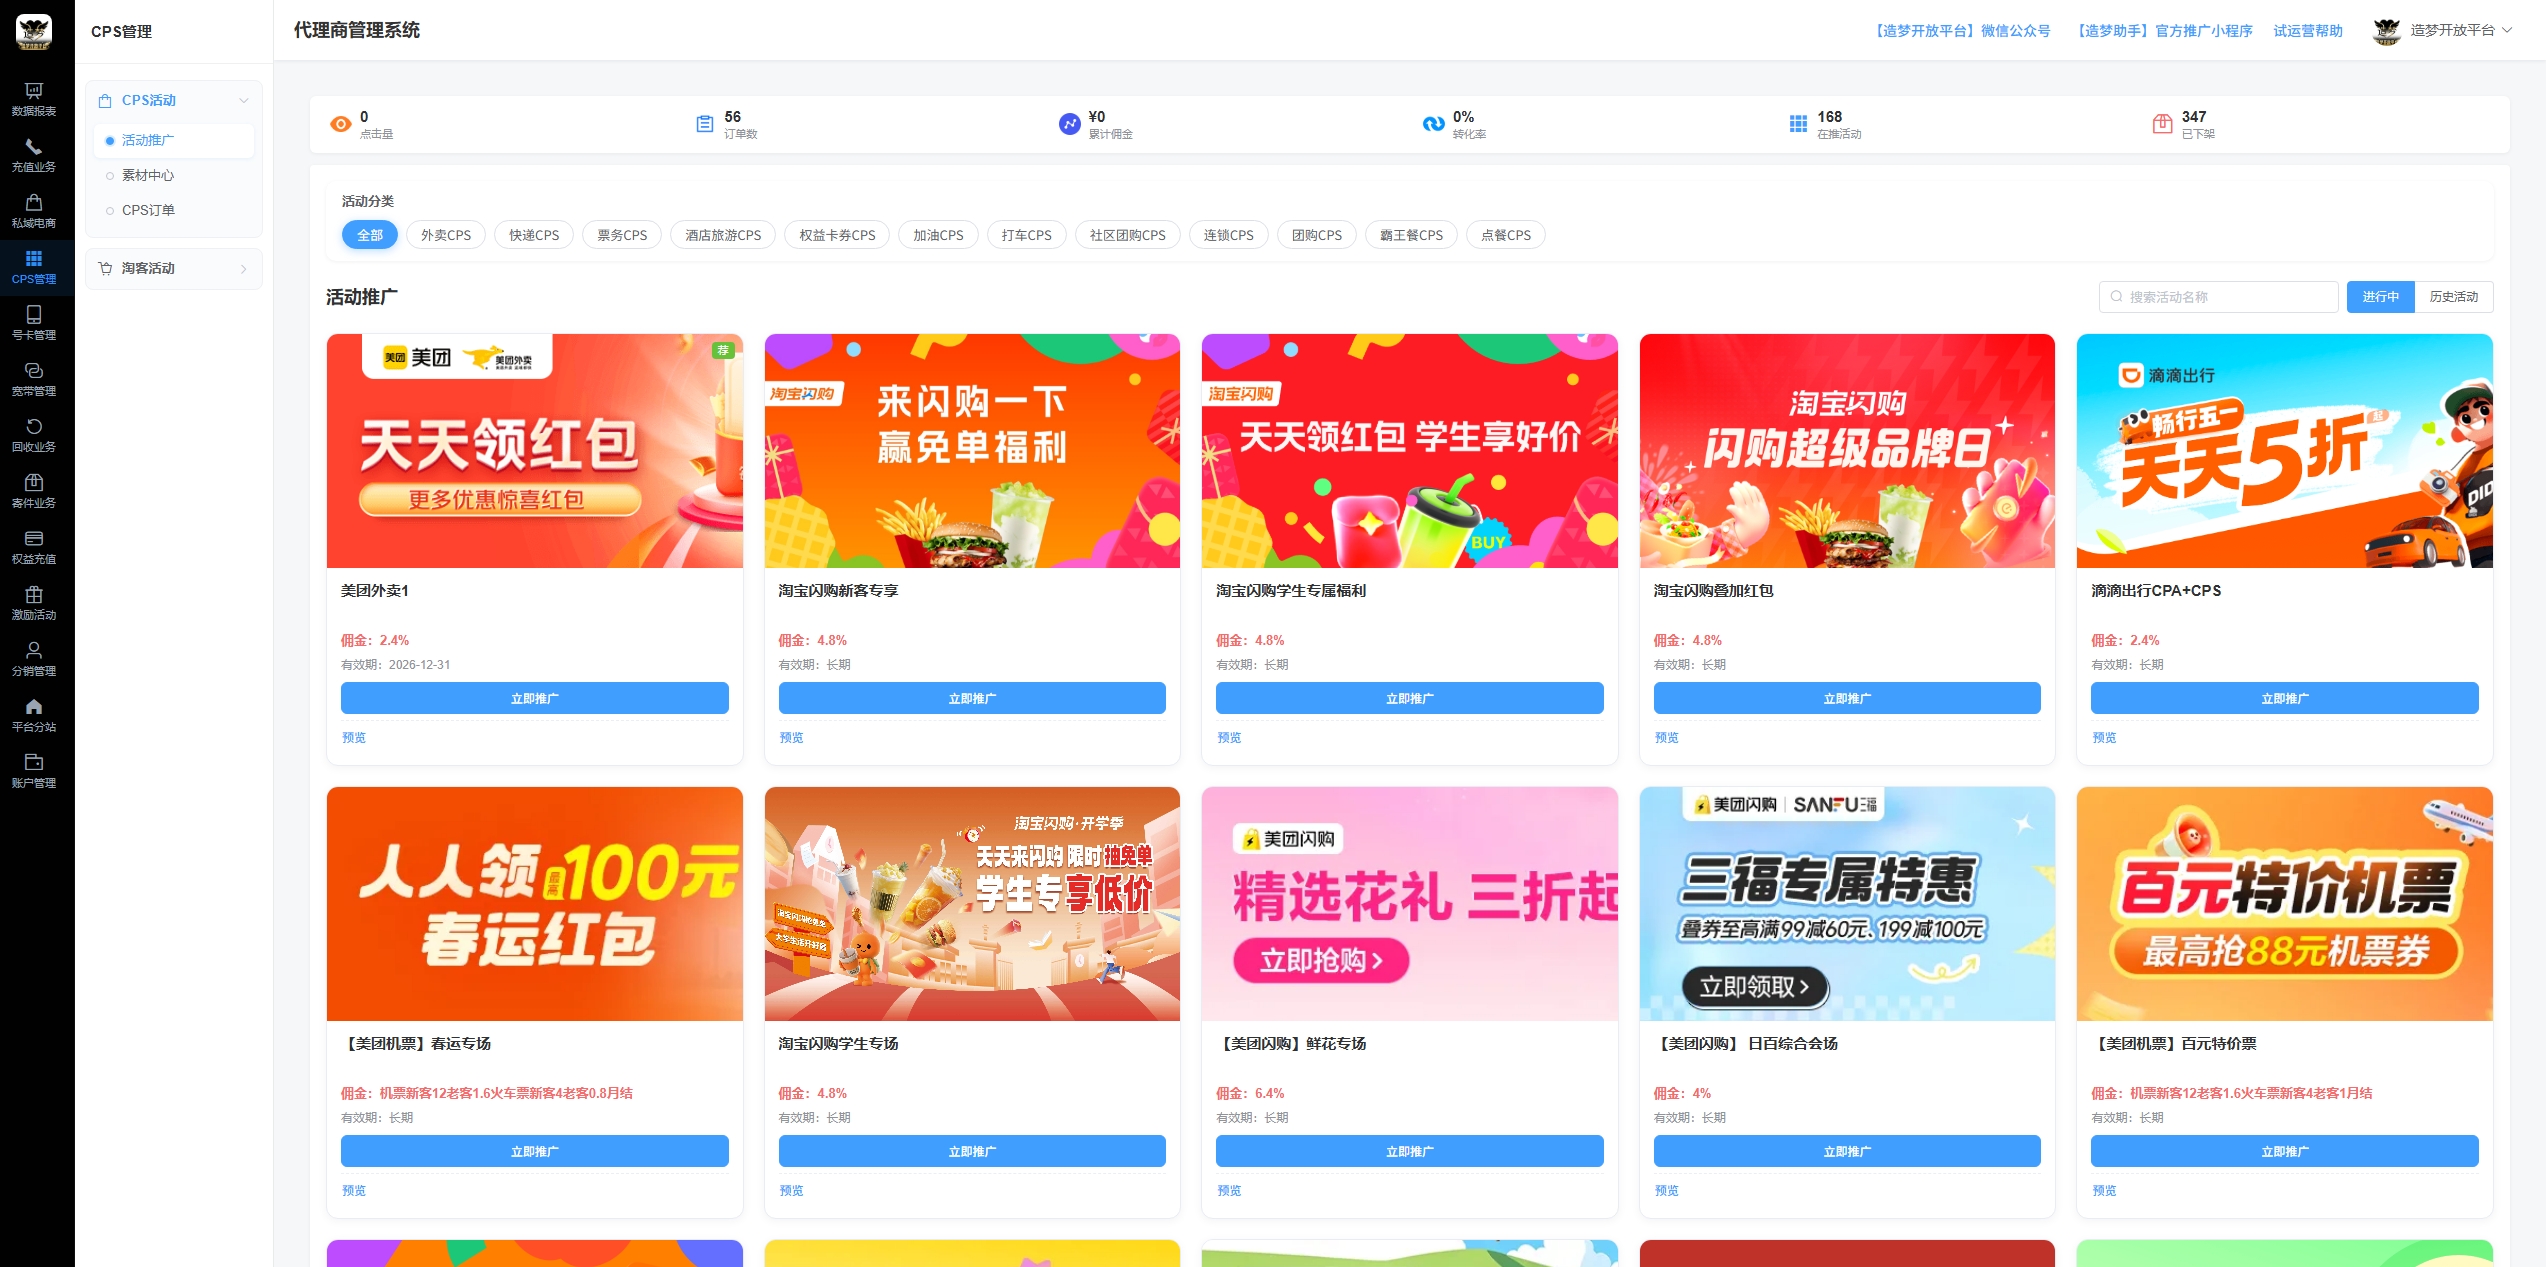The width and height of the screenshot is (2546, 1267).
Task: Click the platform logo at top-left
Action: [x=34, y=32]
